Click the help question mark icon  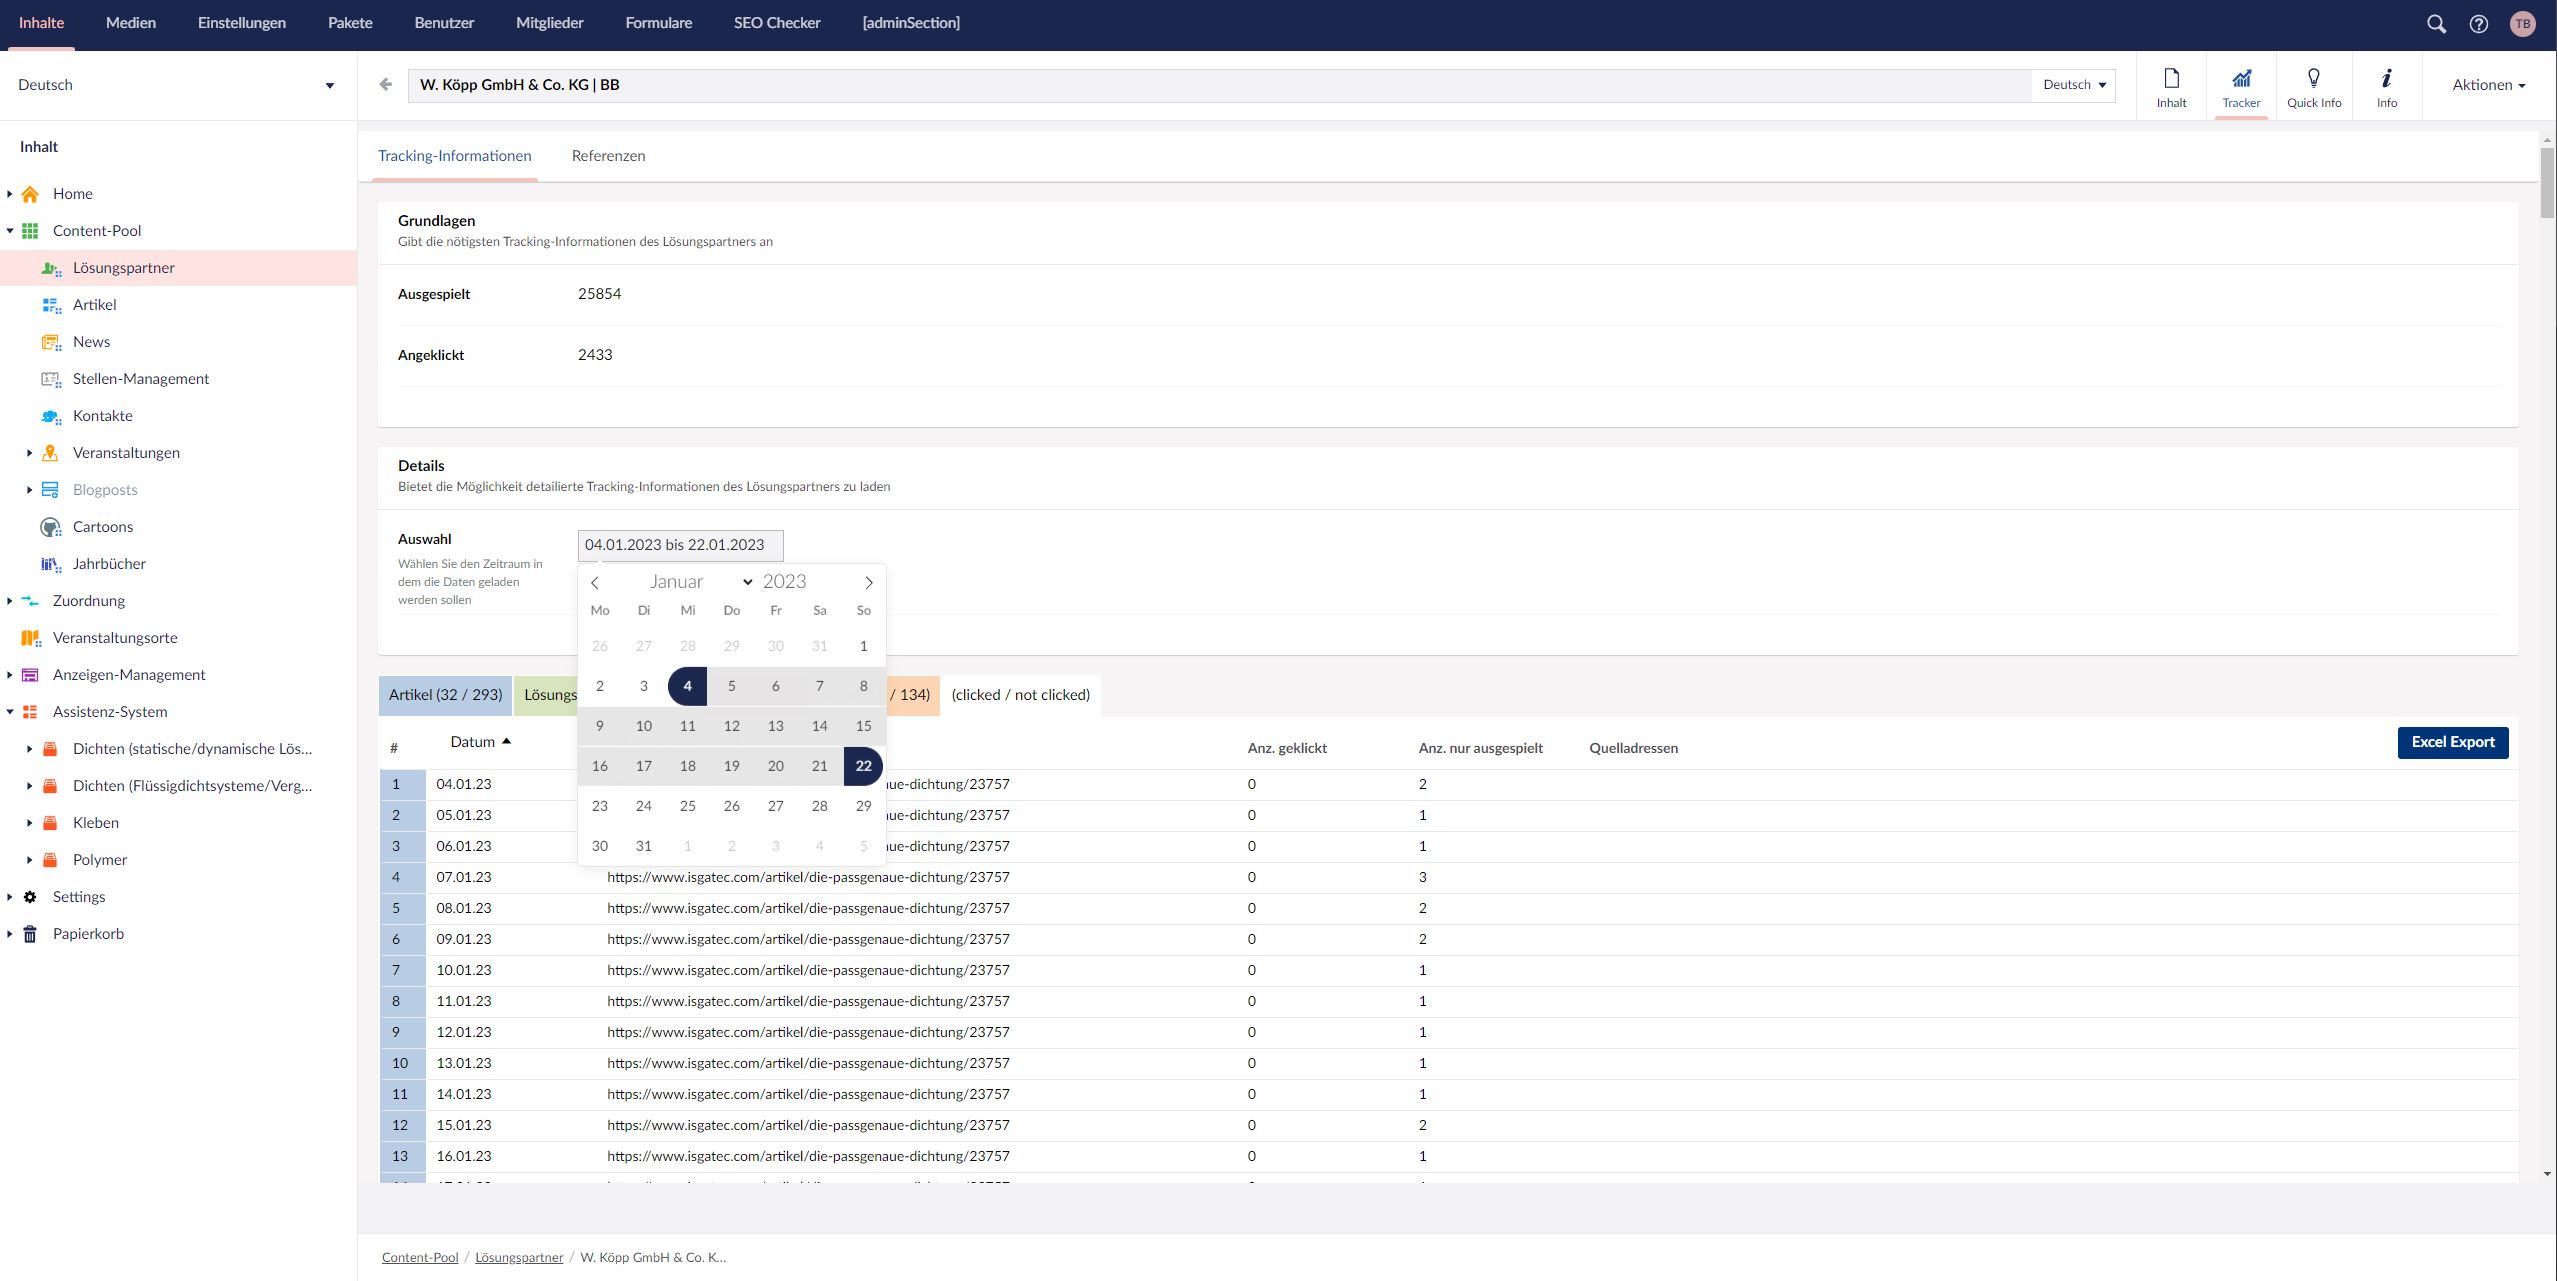pos(2478,24)
